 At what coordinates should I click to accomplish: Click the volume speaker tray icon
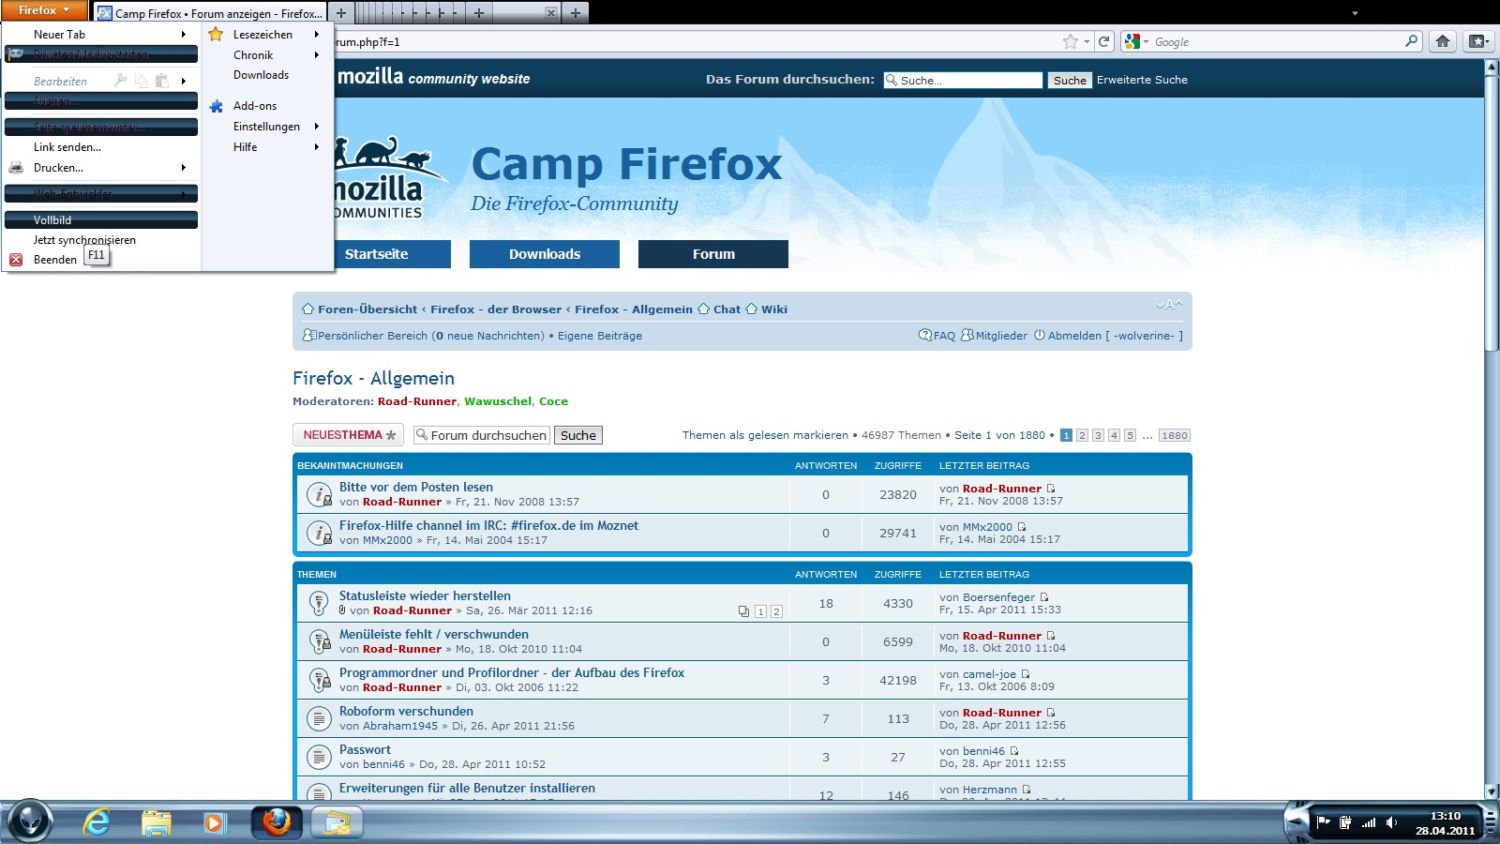point(1391,823)
